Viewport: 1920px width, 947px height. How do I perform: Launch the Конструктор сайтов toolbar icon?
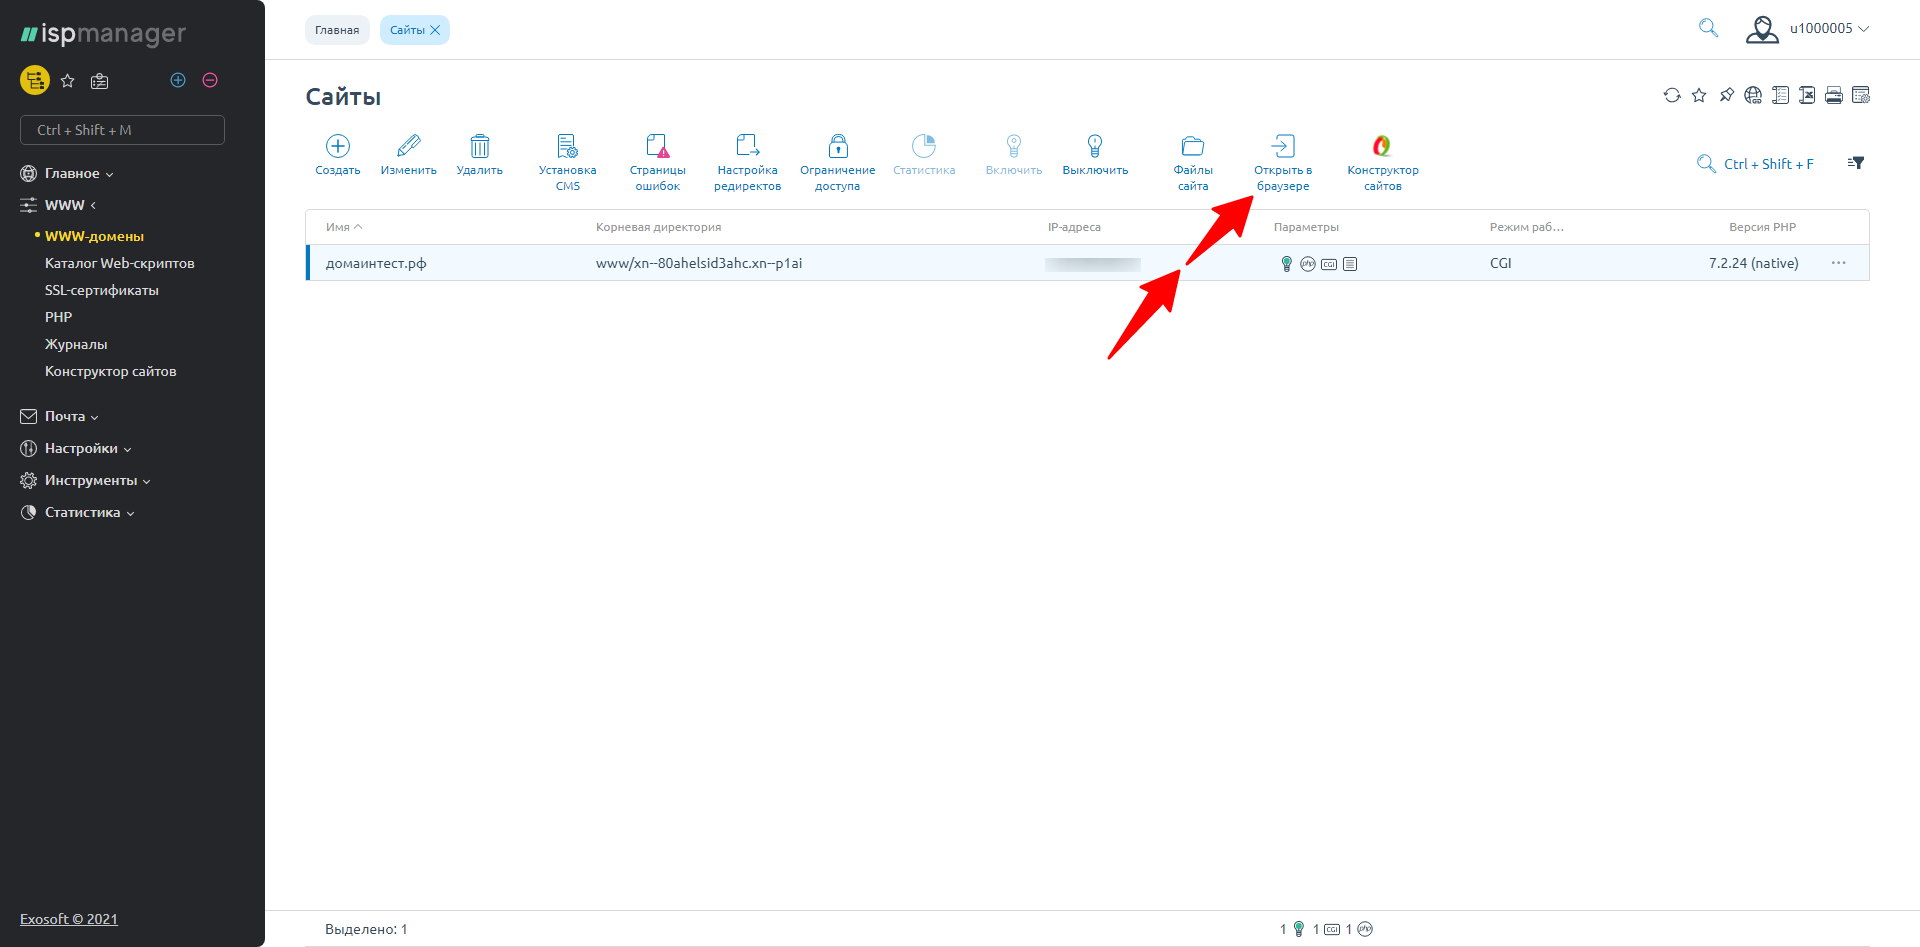pyautogui.click(x=1382, y=147)
